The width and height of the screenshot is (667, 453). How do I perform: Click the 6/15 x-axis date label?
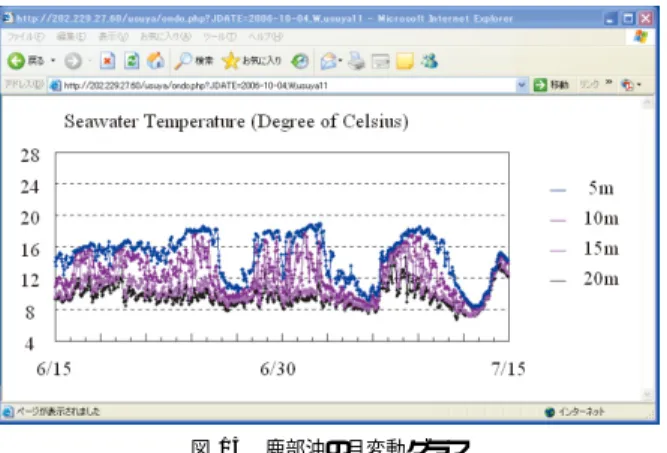[x=54, y=369]
